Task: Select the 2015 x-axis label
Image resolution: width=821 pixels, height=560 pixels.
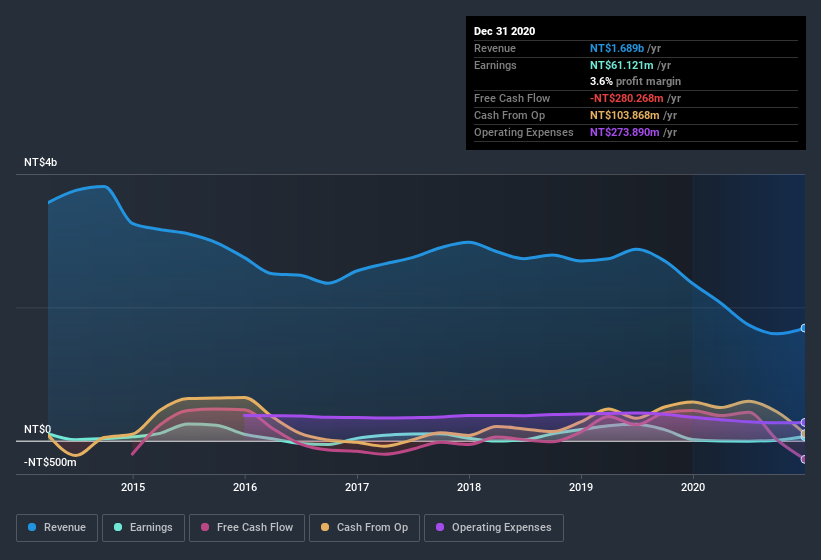Action: tap(133, 487)
